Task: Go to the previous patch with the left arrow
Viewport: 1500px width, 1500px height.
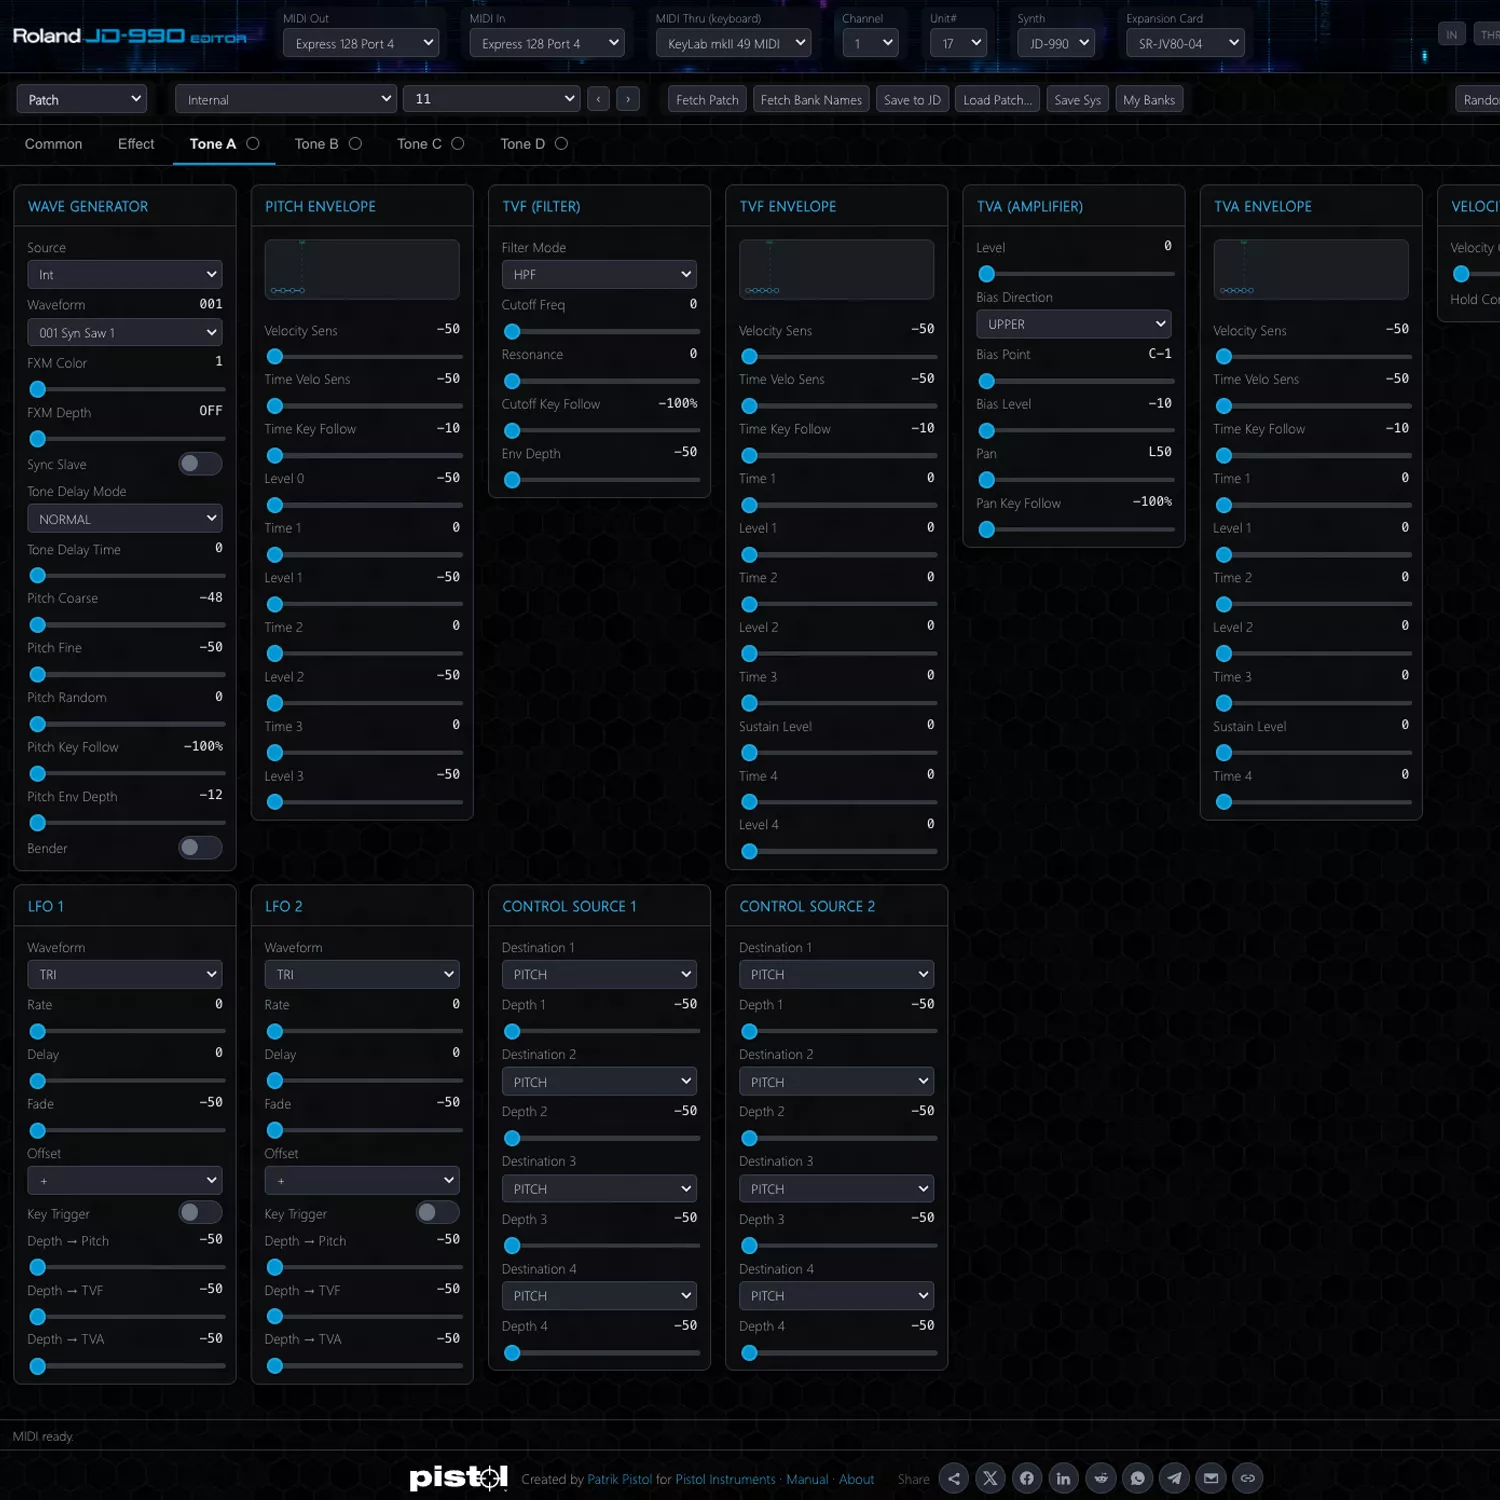Action: click(x=599, y=99)
